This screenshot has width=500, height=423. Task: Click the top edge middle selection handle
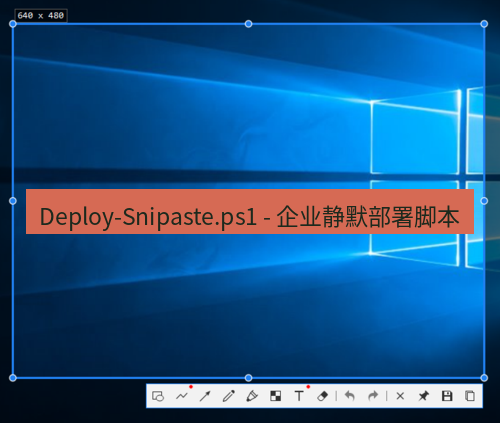tap(248, 24)
